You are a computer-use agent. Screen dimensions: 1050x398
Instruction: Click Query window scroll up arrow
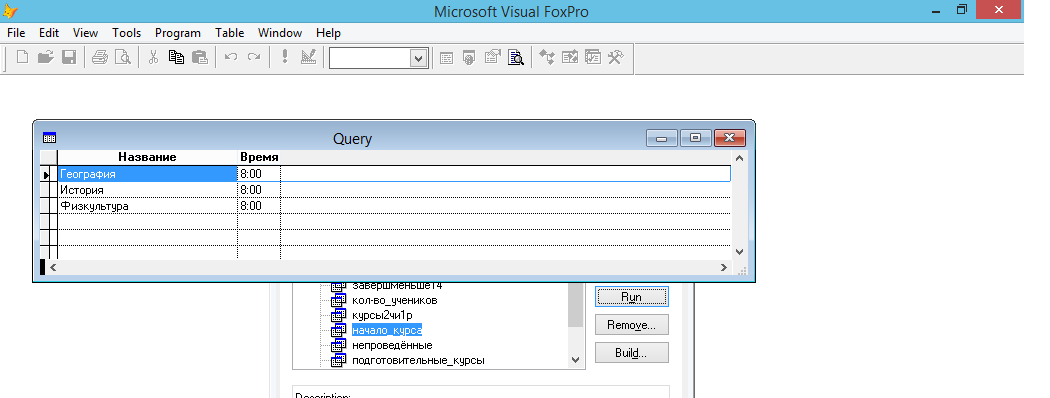pyautogui.click(x=739, y=158)
